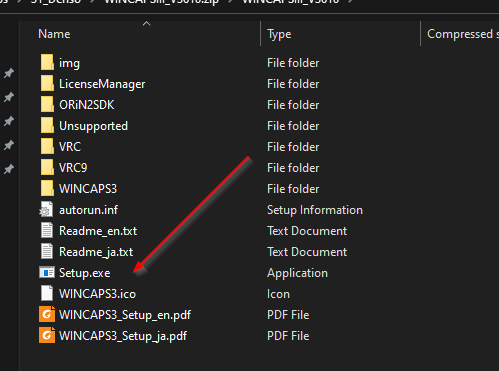Click the File folder type of img

[293, 63]
